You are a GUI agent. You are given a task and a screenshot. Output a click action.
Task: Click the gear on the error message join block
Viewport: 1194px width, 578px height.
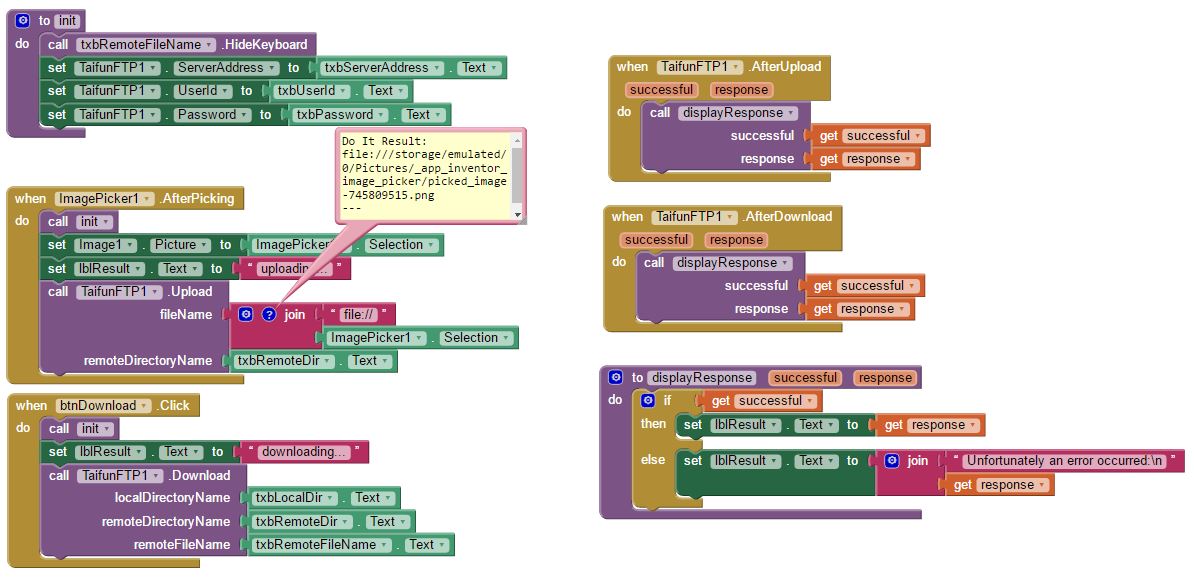892,461
